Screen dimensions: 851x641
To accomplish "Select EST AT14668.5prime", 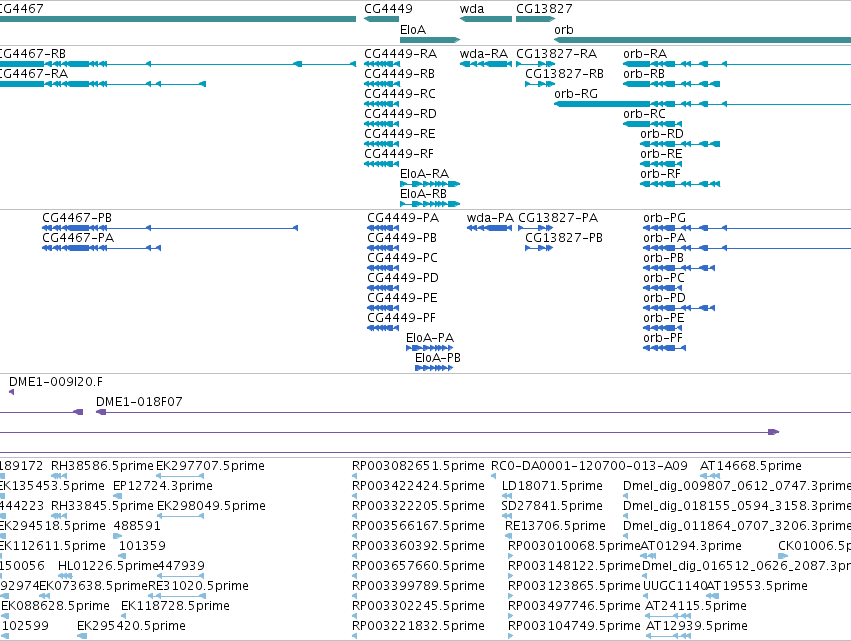I will click(x=710, y=476).
